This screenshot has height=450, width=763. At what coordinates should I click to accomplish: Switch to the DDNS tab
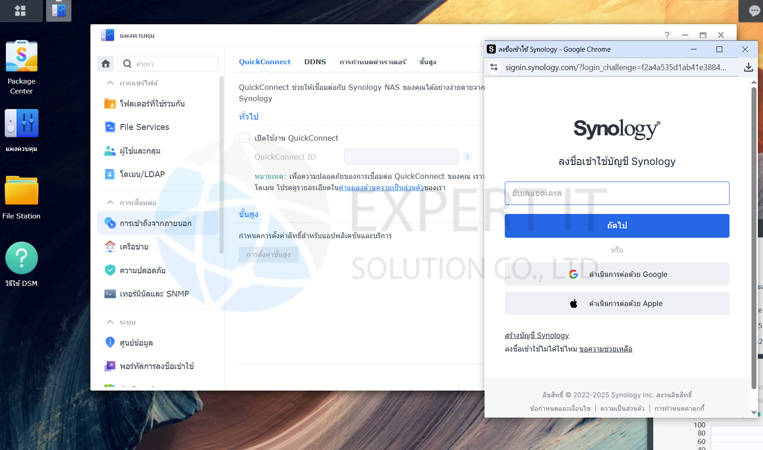coord(315,62)
